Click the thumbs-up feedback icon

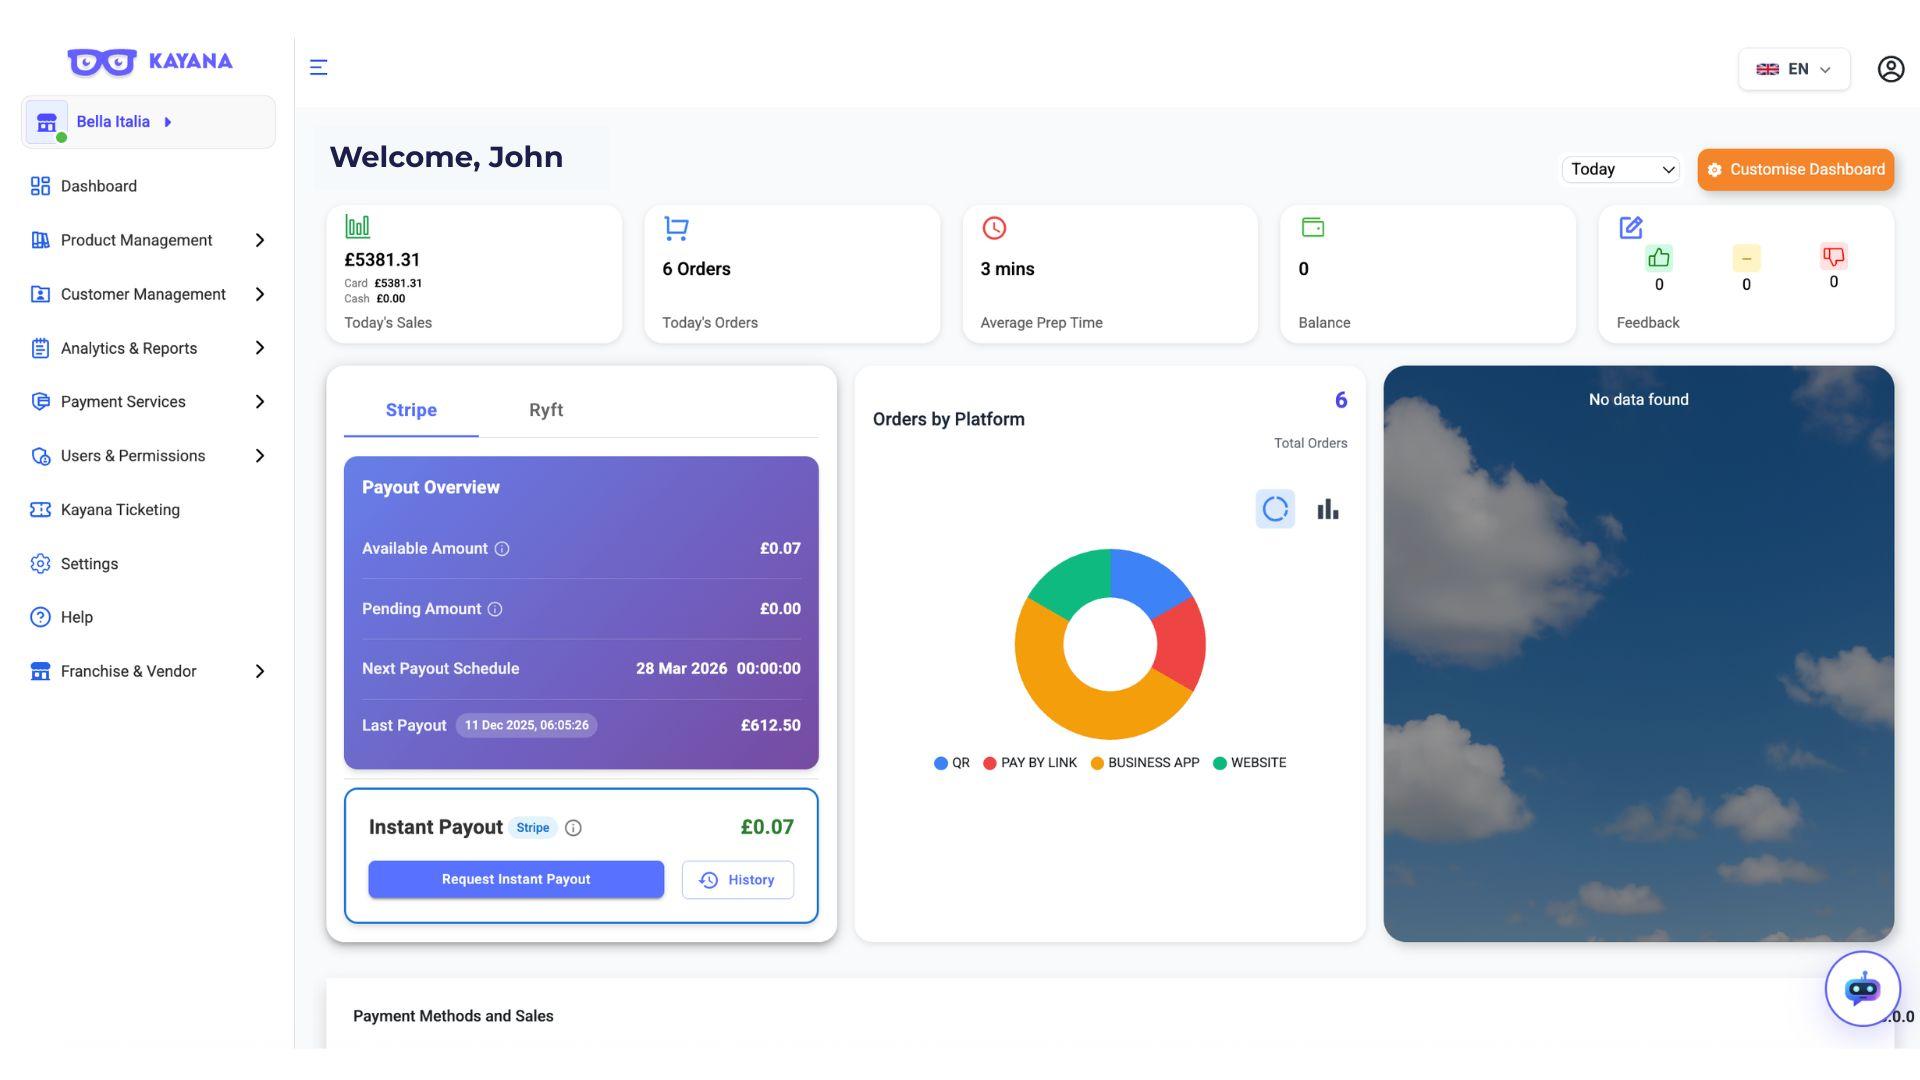tap(1659, 258)
